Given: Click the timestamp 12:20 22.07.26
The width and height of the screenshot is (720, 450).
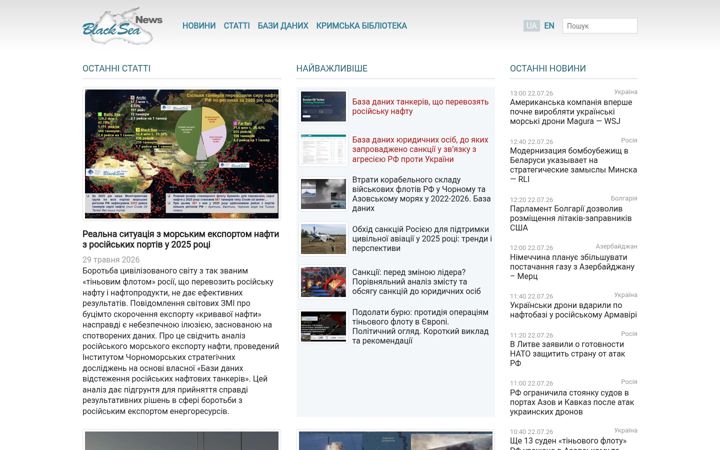Looking at the screenshot, I should 531,199.
